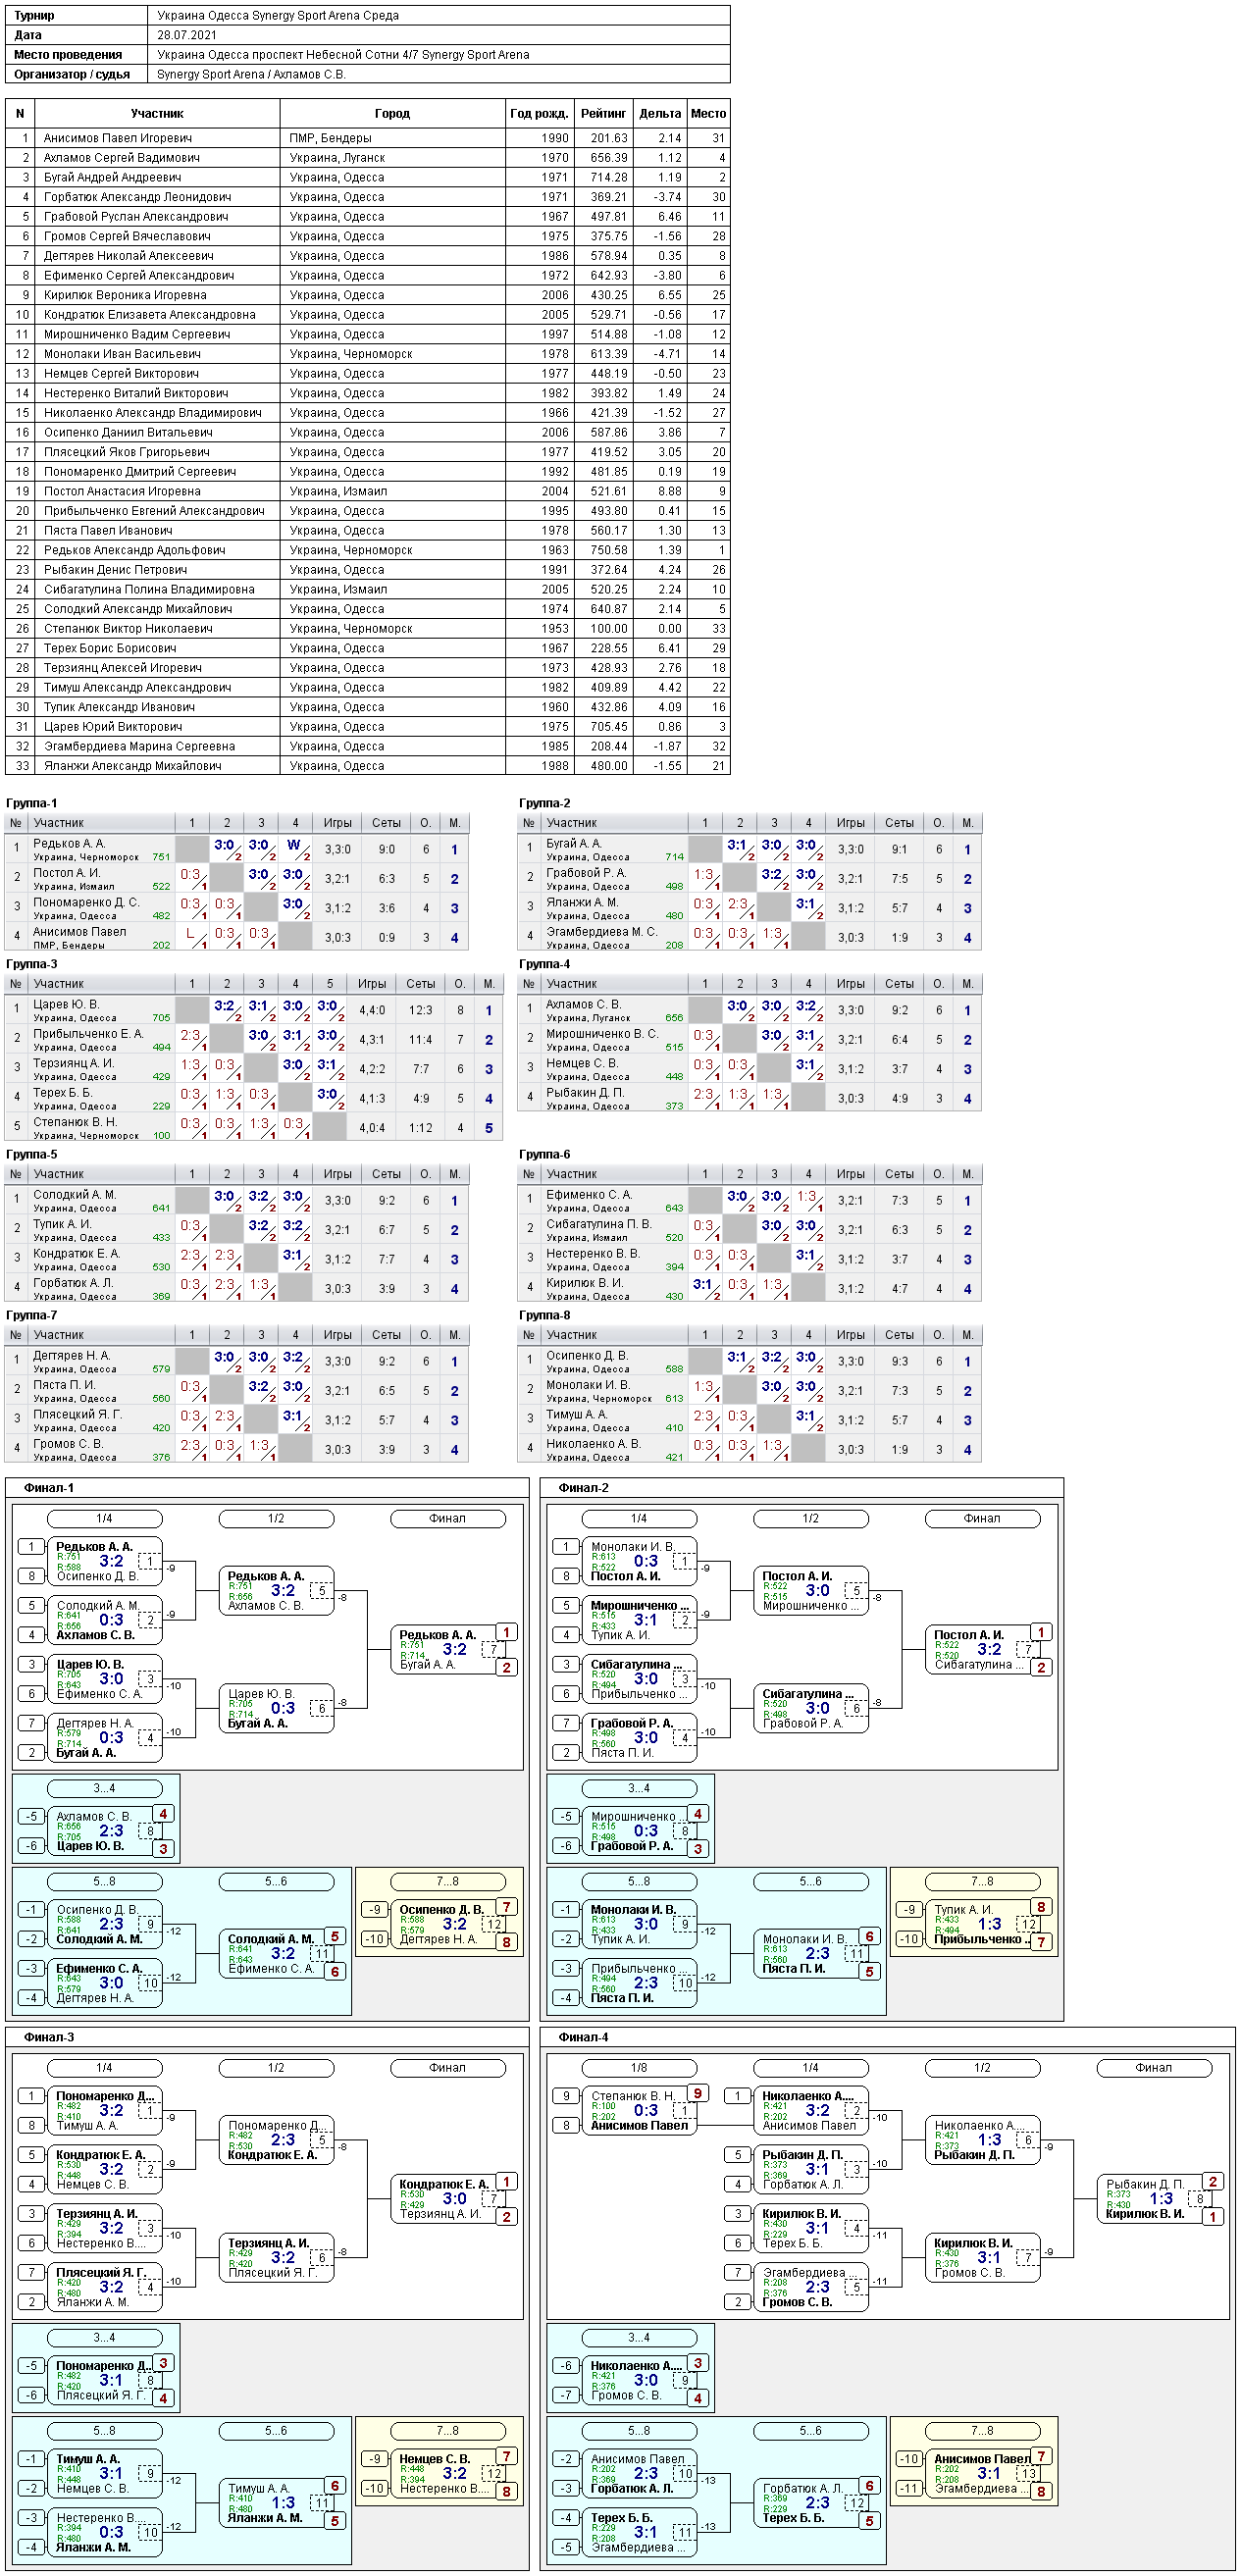Click 'Рыбакин Д. П.' match box in Финал-4 final
Screen dimensions: 1241x2576
(1155, 2198)
